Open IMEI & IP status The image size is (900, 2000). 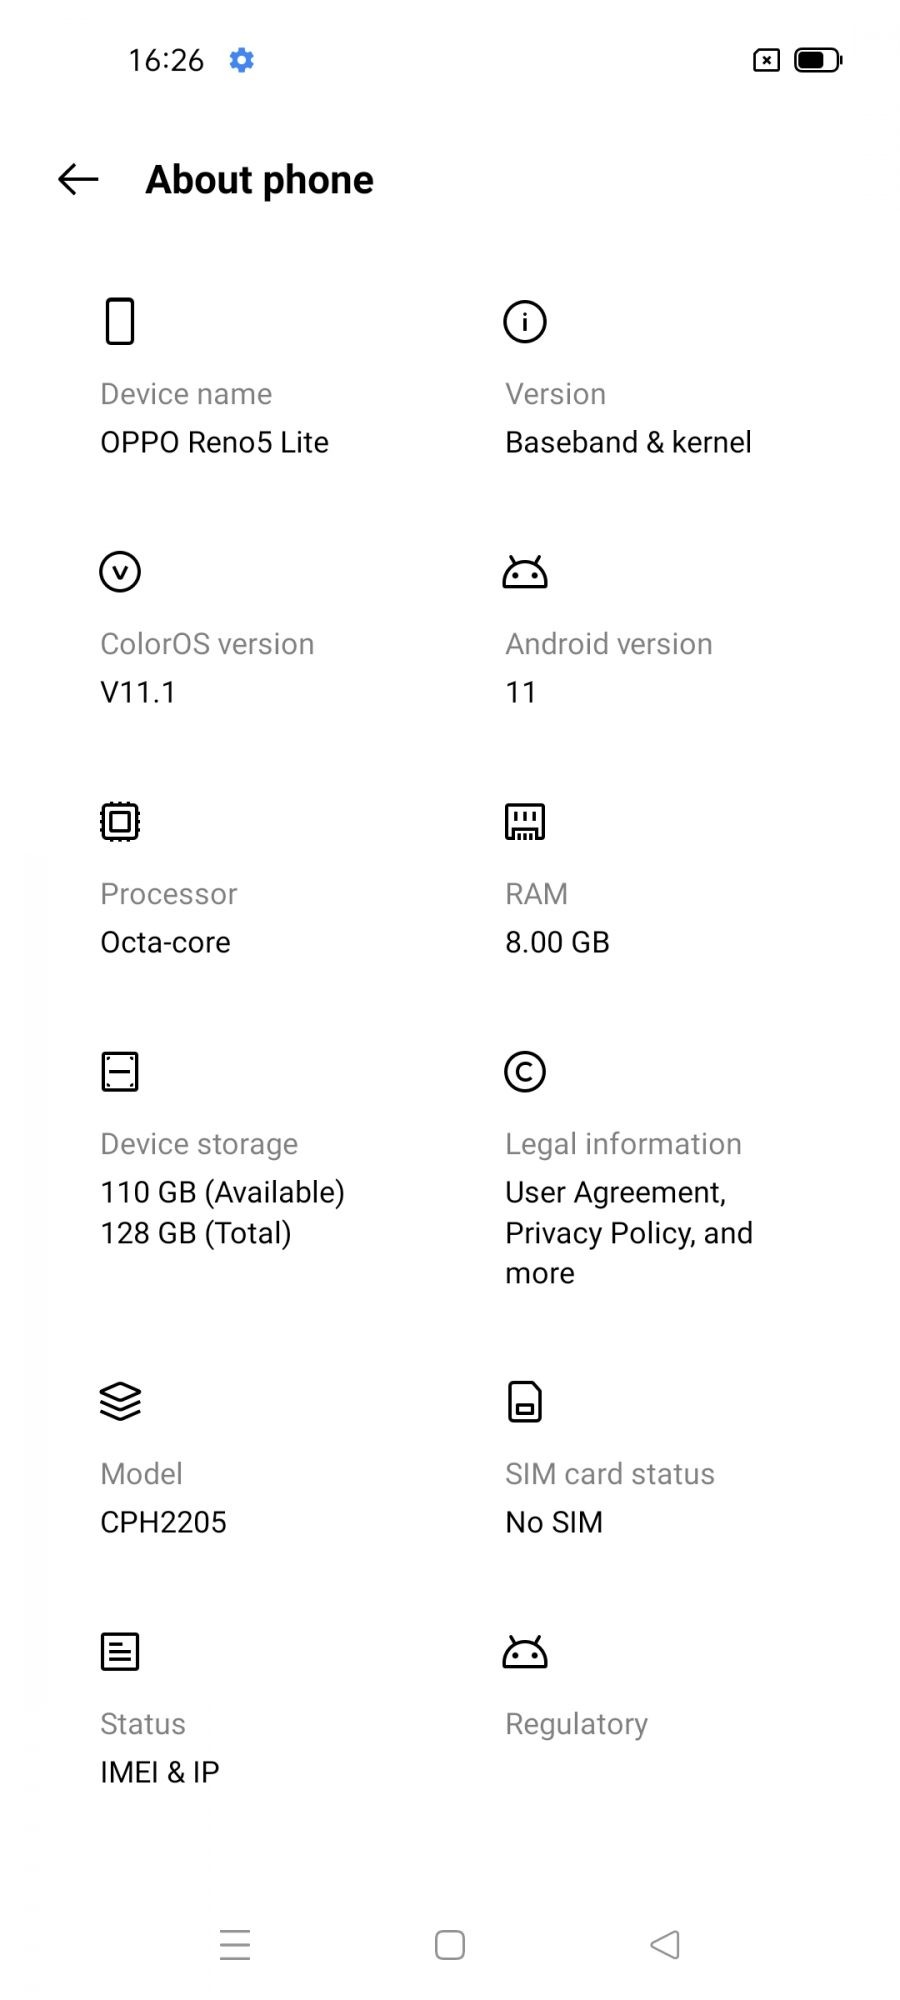tap(160, 1772)
